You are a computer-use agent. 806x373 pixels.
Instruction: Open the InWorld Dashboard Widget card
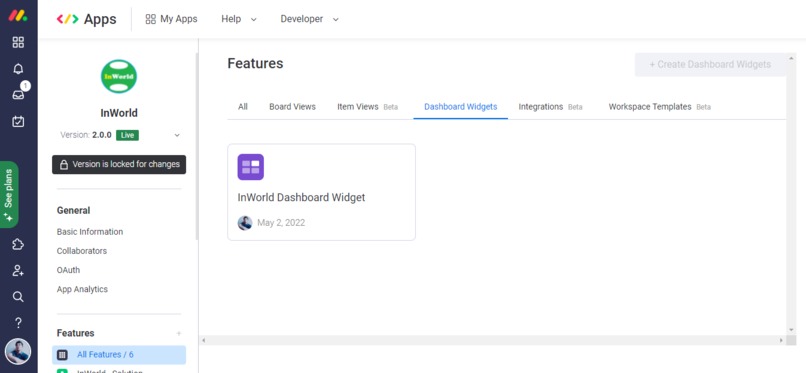[x=321, y=192]
